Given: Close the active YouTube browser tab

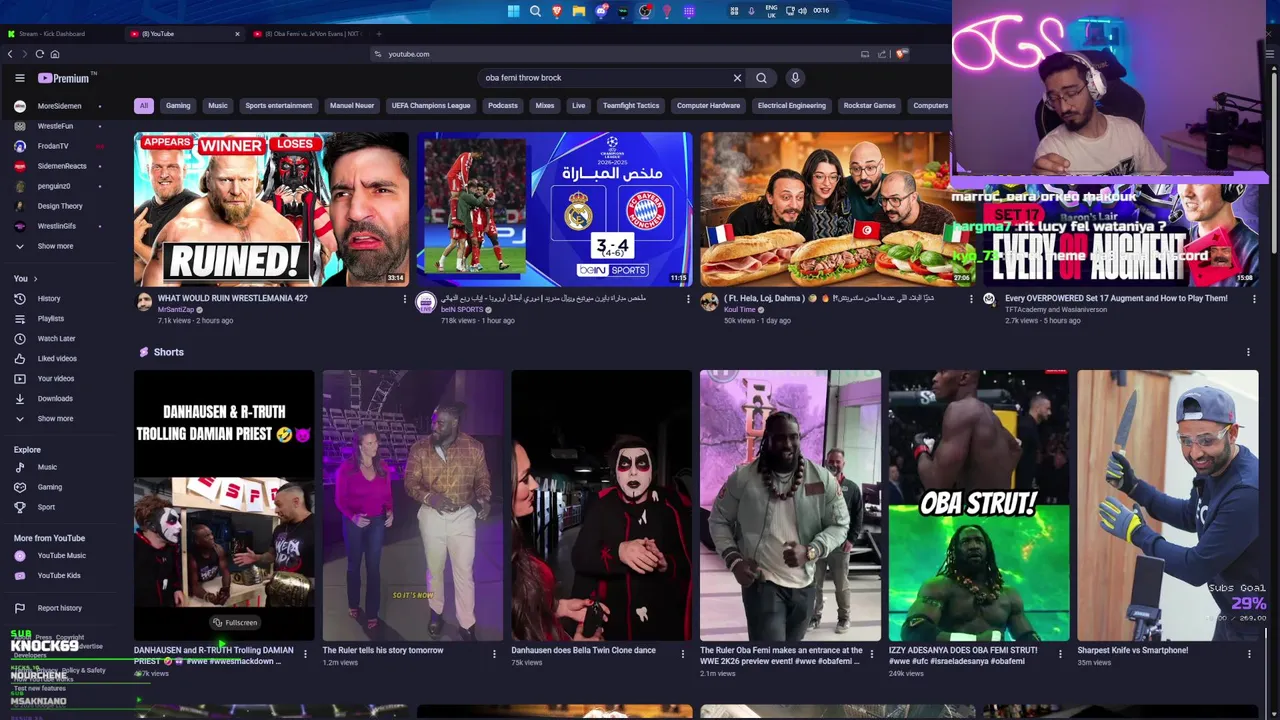Looking at the screenshot, I should coord(237,34).
